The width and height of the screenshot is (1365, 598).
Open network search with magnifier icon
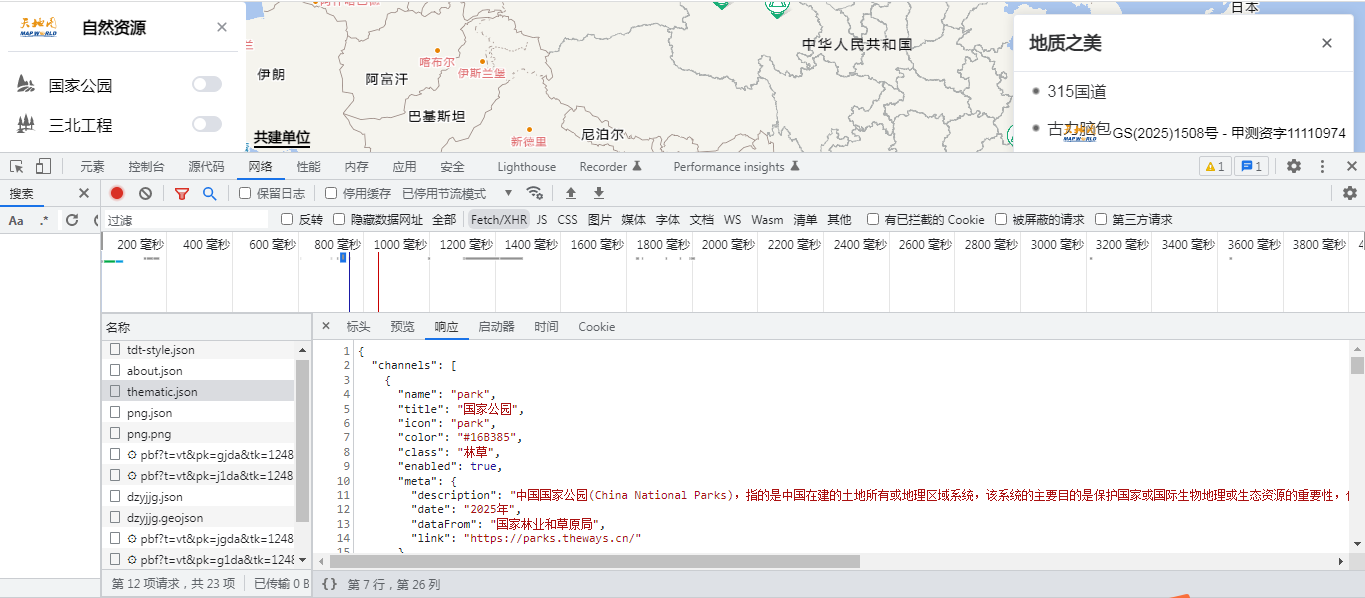209,193
